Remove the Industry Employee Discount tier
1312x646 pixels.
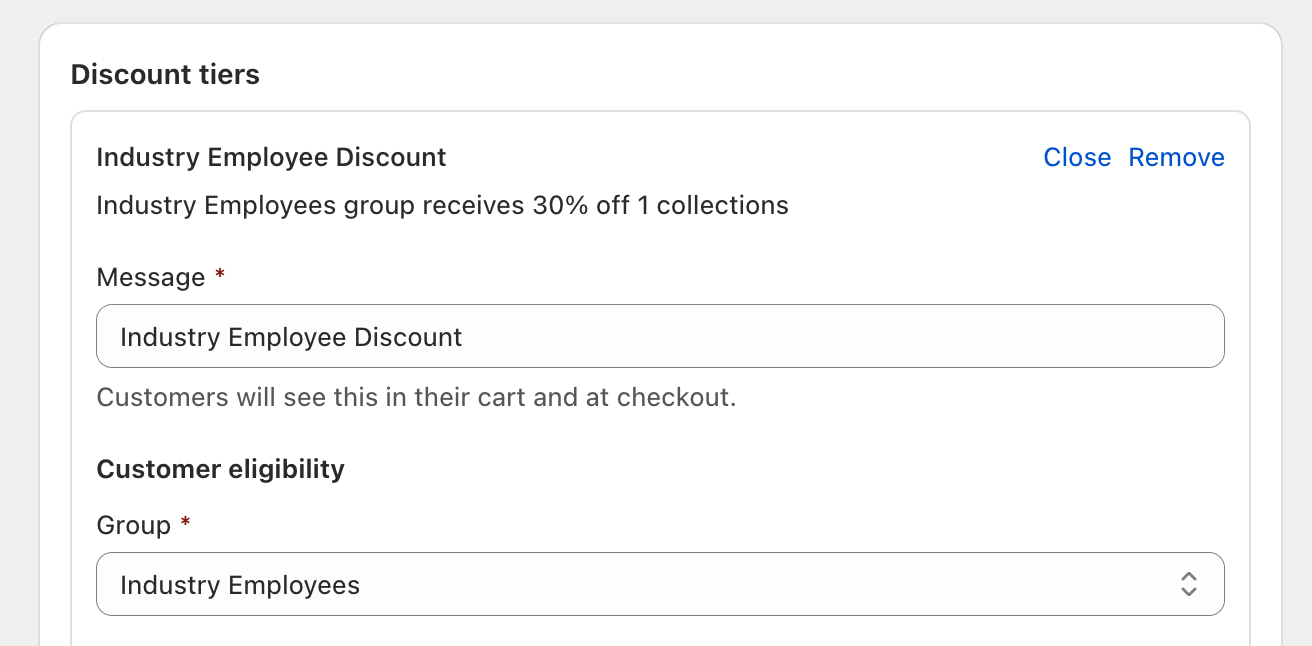coord(1176,158)
